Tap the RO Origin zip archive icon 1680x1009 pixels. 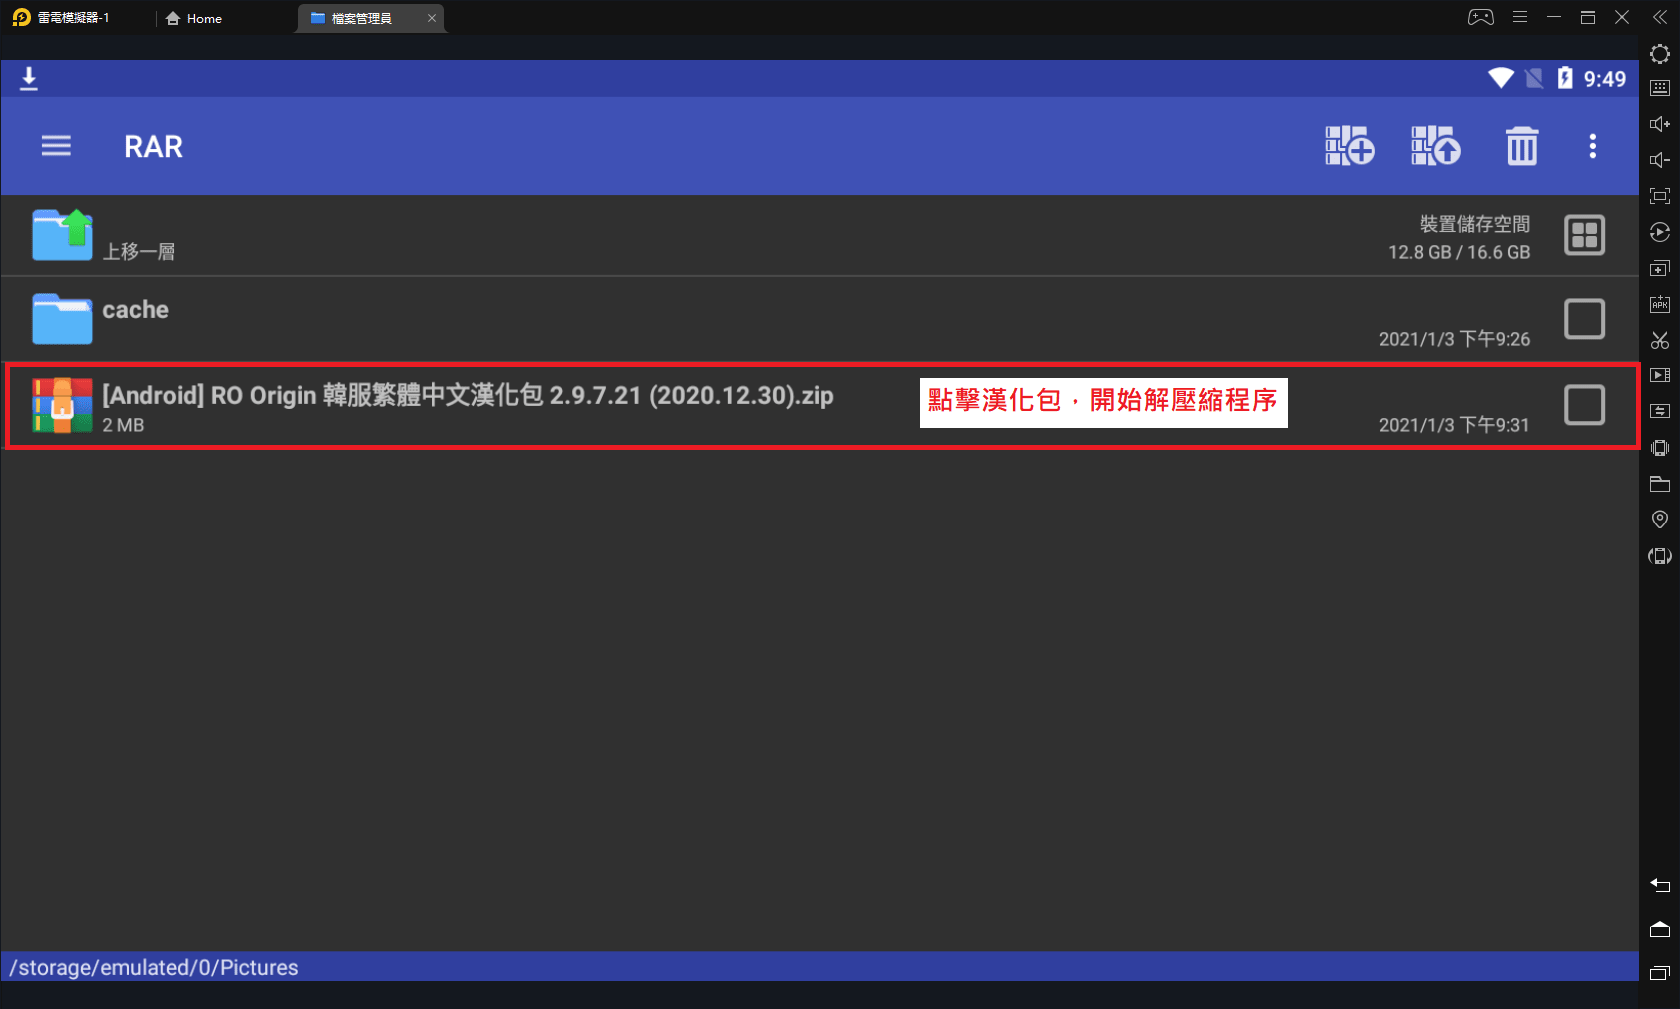pyautogui.click(x=62, y=405)
